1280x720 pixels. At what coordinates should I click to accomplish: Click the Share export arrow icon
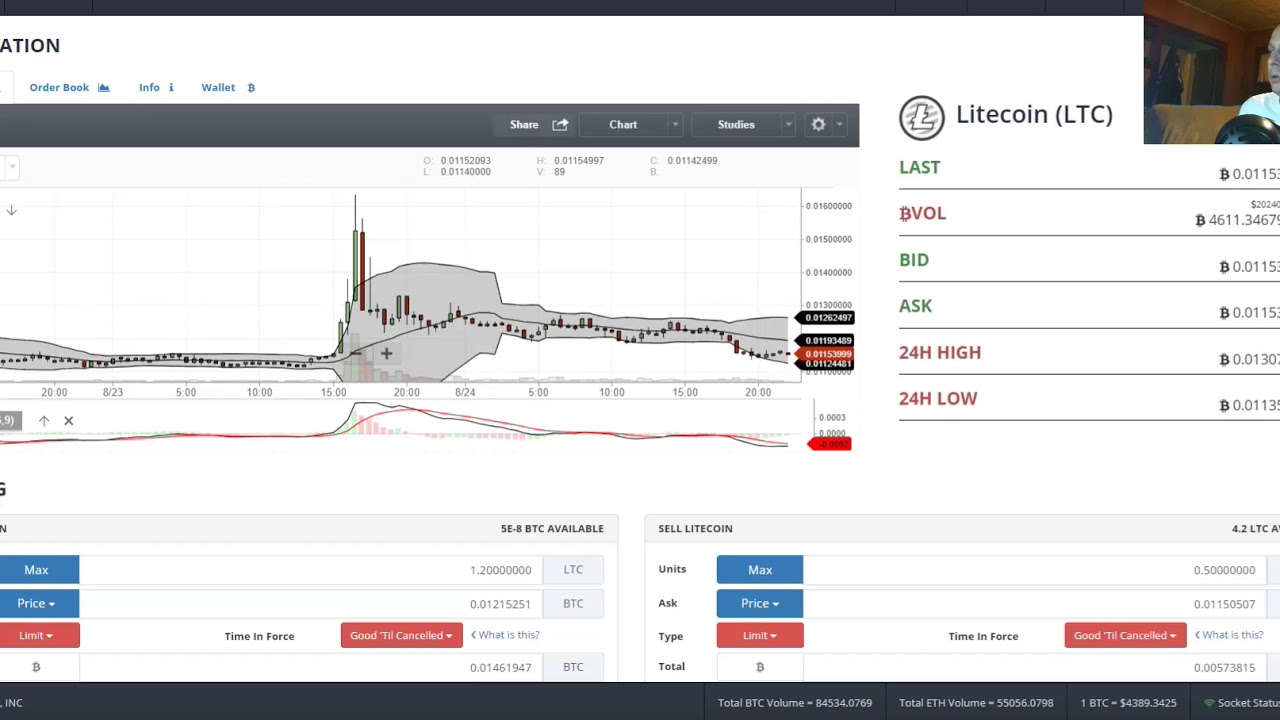click(560, 125)
